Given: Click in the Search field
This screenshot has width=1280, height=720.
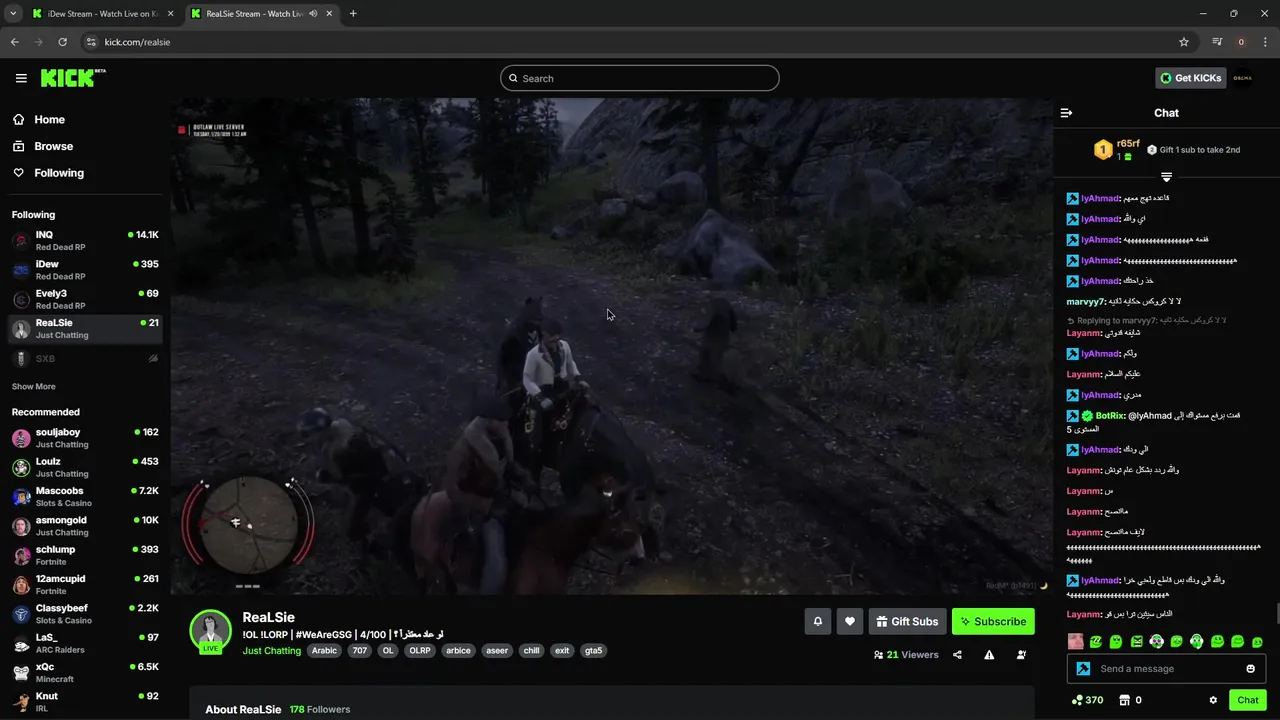Looking at the screenshot, I should click(x=640, y=78).
